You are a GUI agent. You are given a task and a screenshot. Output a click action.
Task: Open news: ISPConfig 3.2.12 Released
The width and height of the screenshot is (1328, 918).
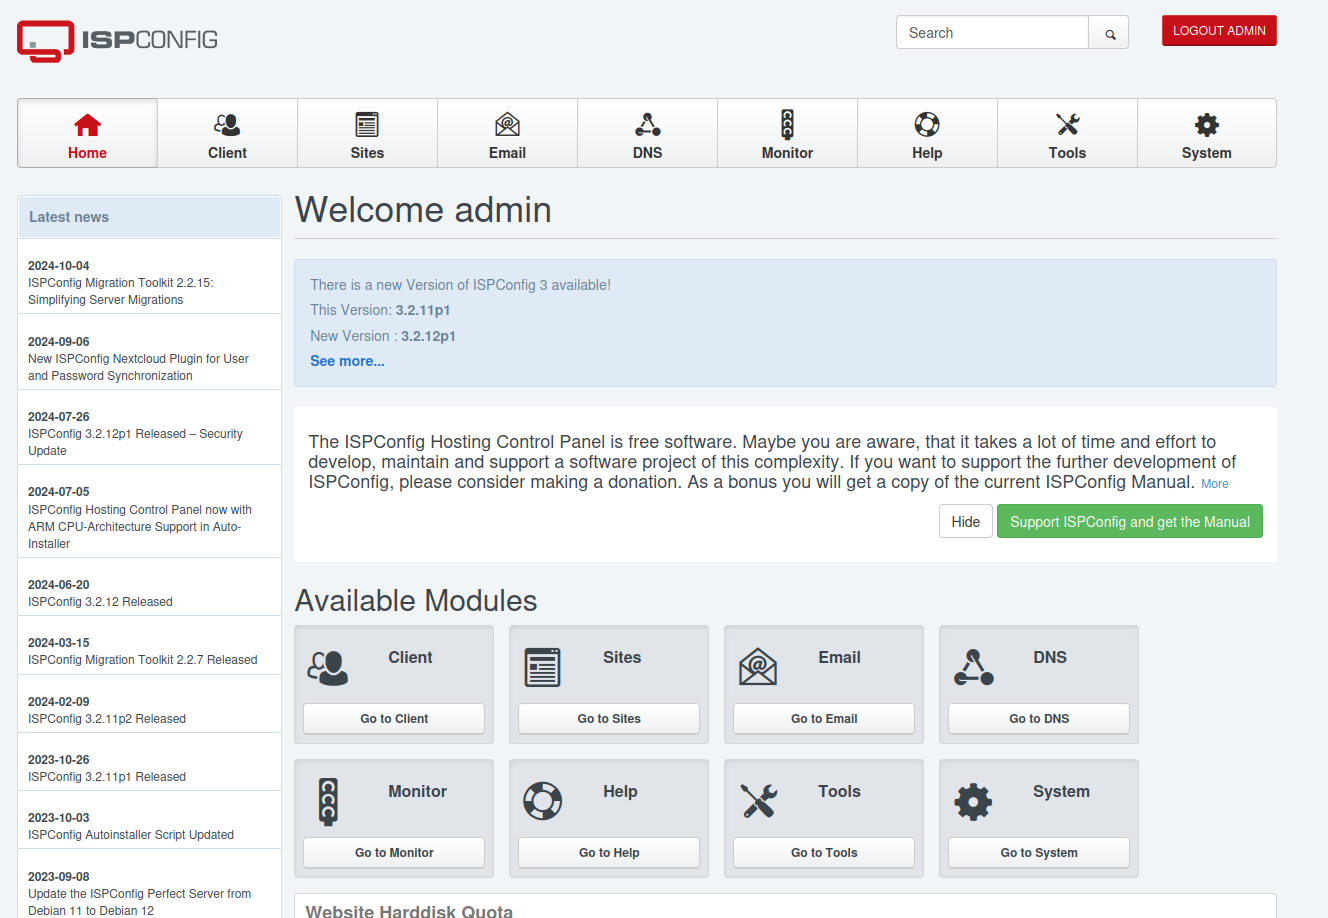(x=100, y=602)
